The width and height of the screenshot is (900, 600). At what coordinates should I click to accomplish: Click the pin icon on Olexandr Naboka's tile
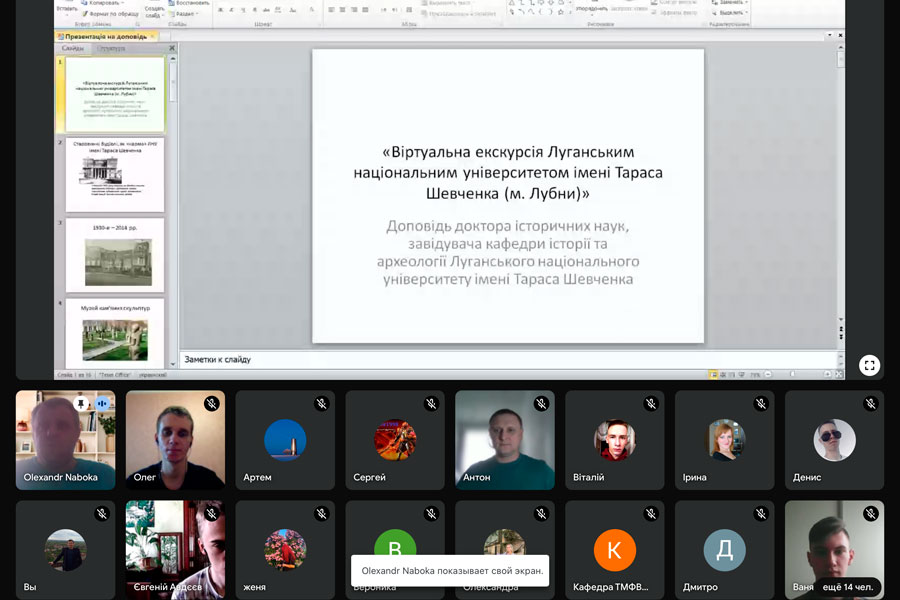82,404
